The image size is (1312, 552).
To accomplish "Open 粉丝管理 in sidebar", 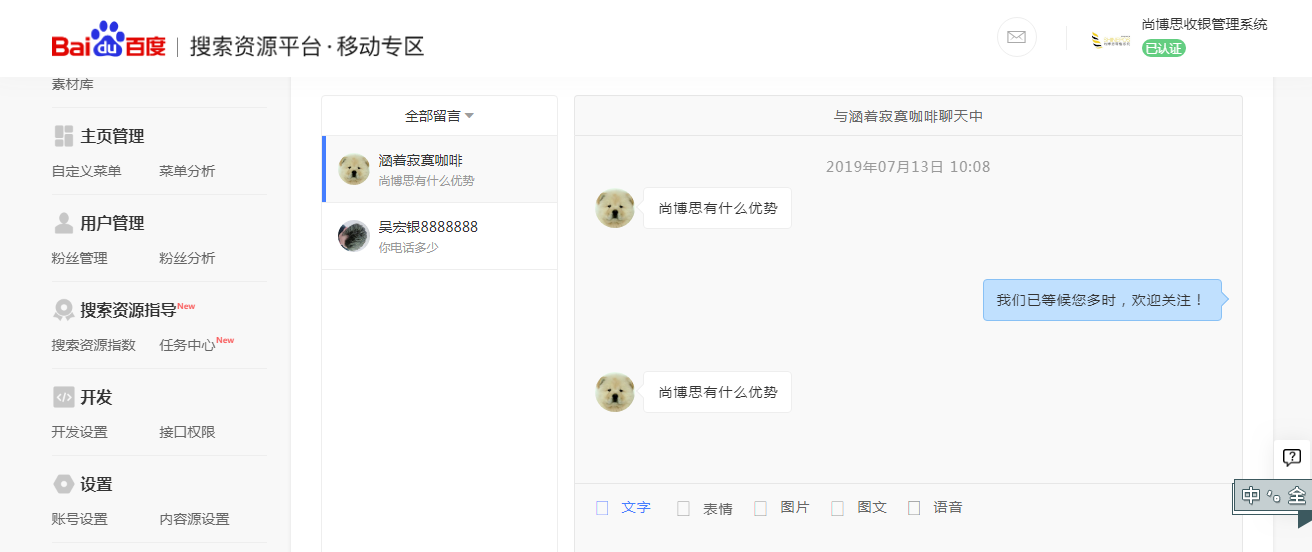I will 80,258.
